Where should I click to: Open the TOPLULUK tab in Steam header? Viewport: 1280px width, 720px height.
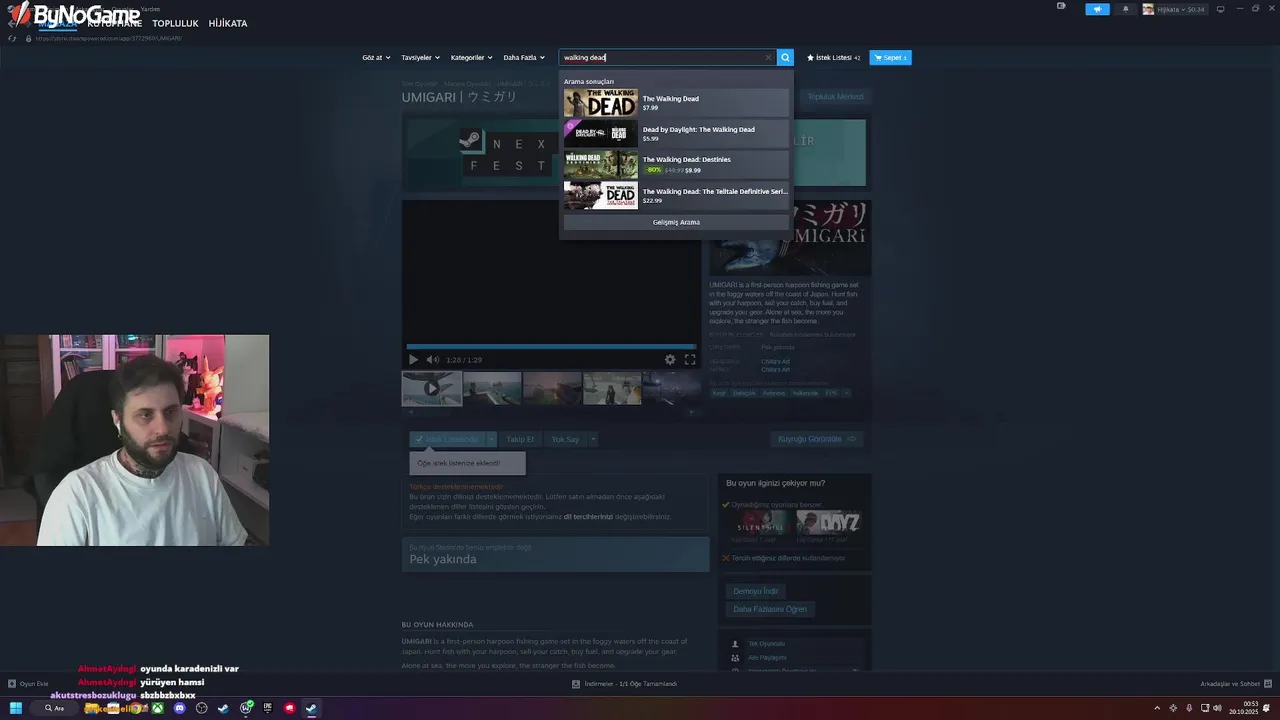175,23
